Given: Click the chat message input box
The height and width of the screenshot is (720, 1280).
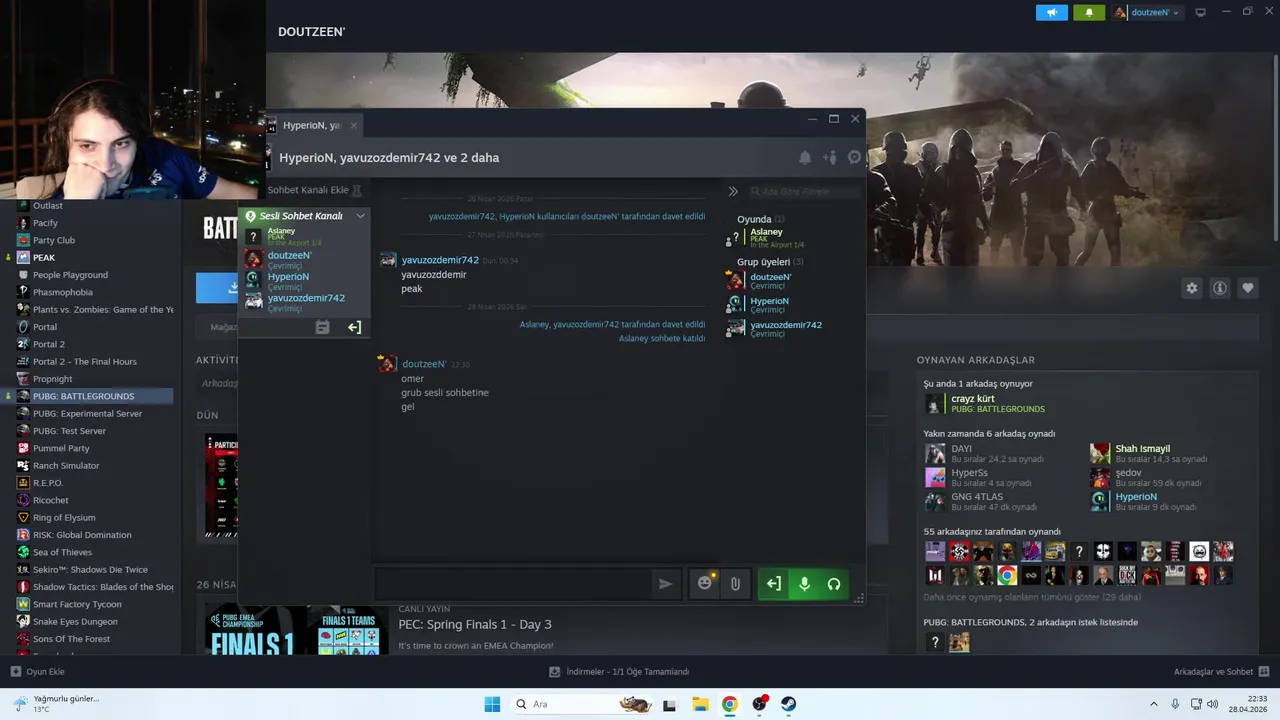Looking at the screenshot, I should coord(512,584).
